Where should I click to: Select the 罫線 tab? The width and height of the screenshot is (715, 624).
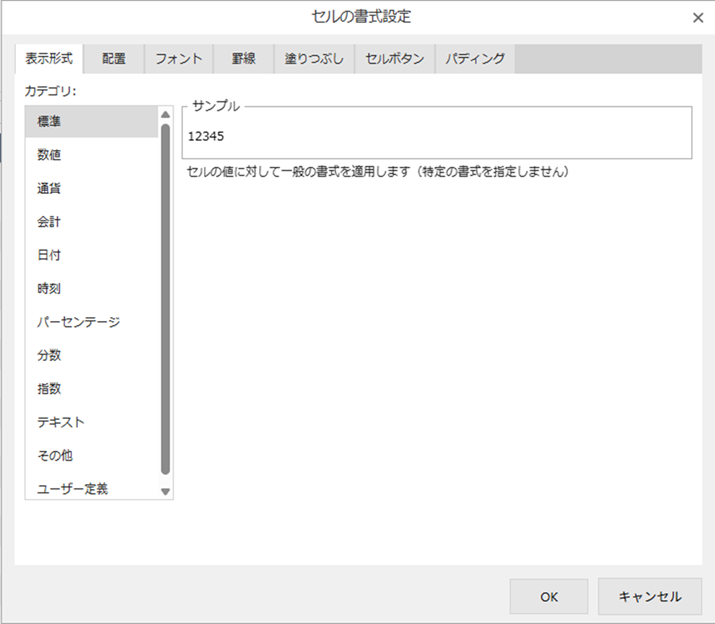pyautogui.click(x=244, y=59)
